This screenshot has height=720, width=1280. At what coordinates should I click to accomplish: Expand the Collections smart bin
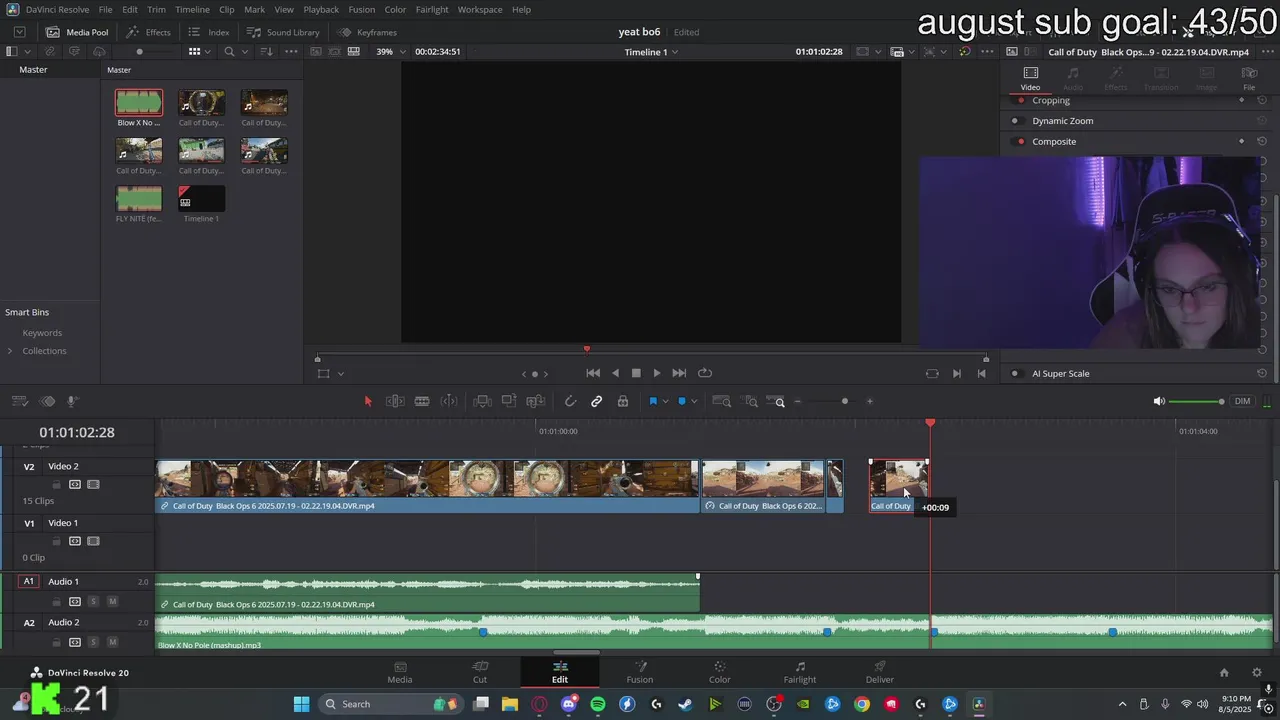tap(10, 351)
